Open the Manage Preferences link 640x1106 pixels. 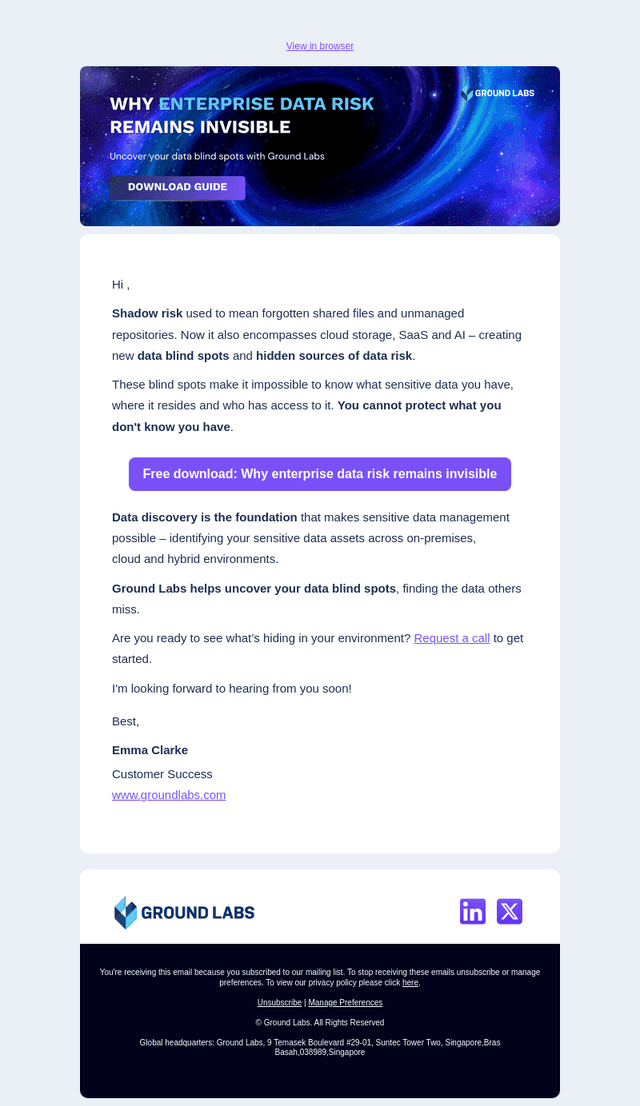[345, 1002]
